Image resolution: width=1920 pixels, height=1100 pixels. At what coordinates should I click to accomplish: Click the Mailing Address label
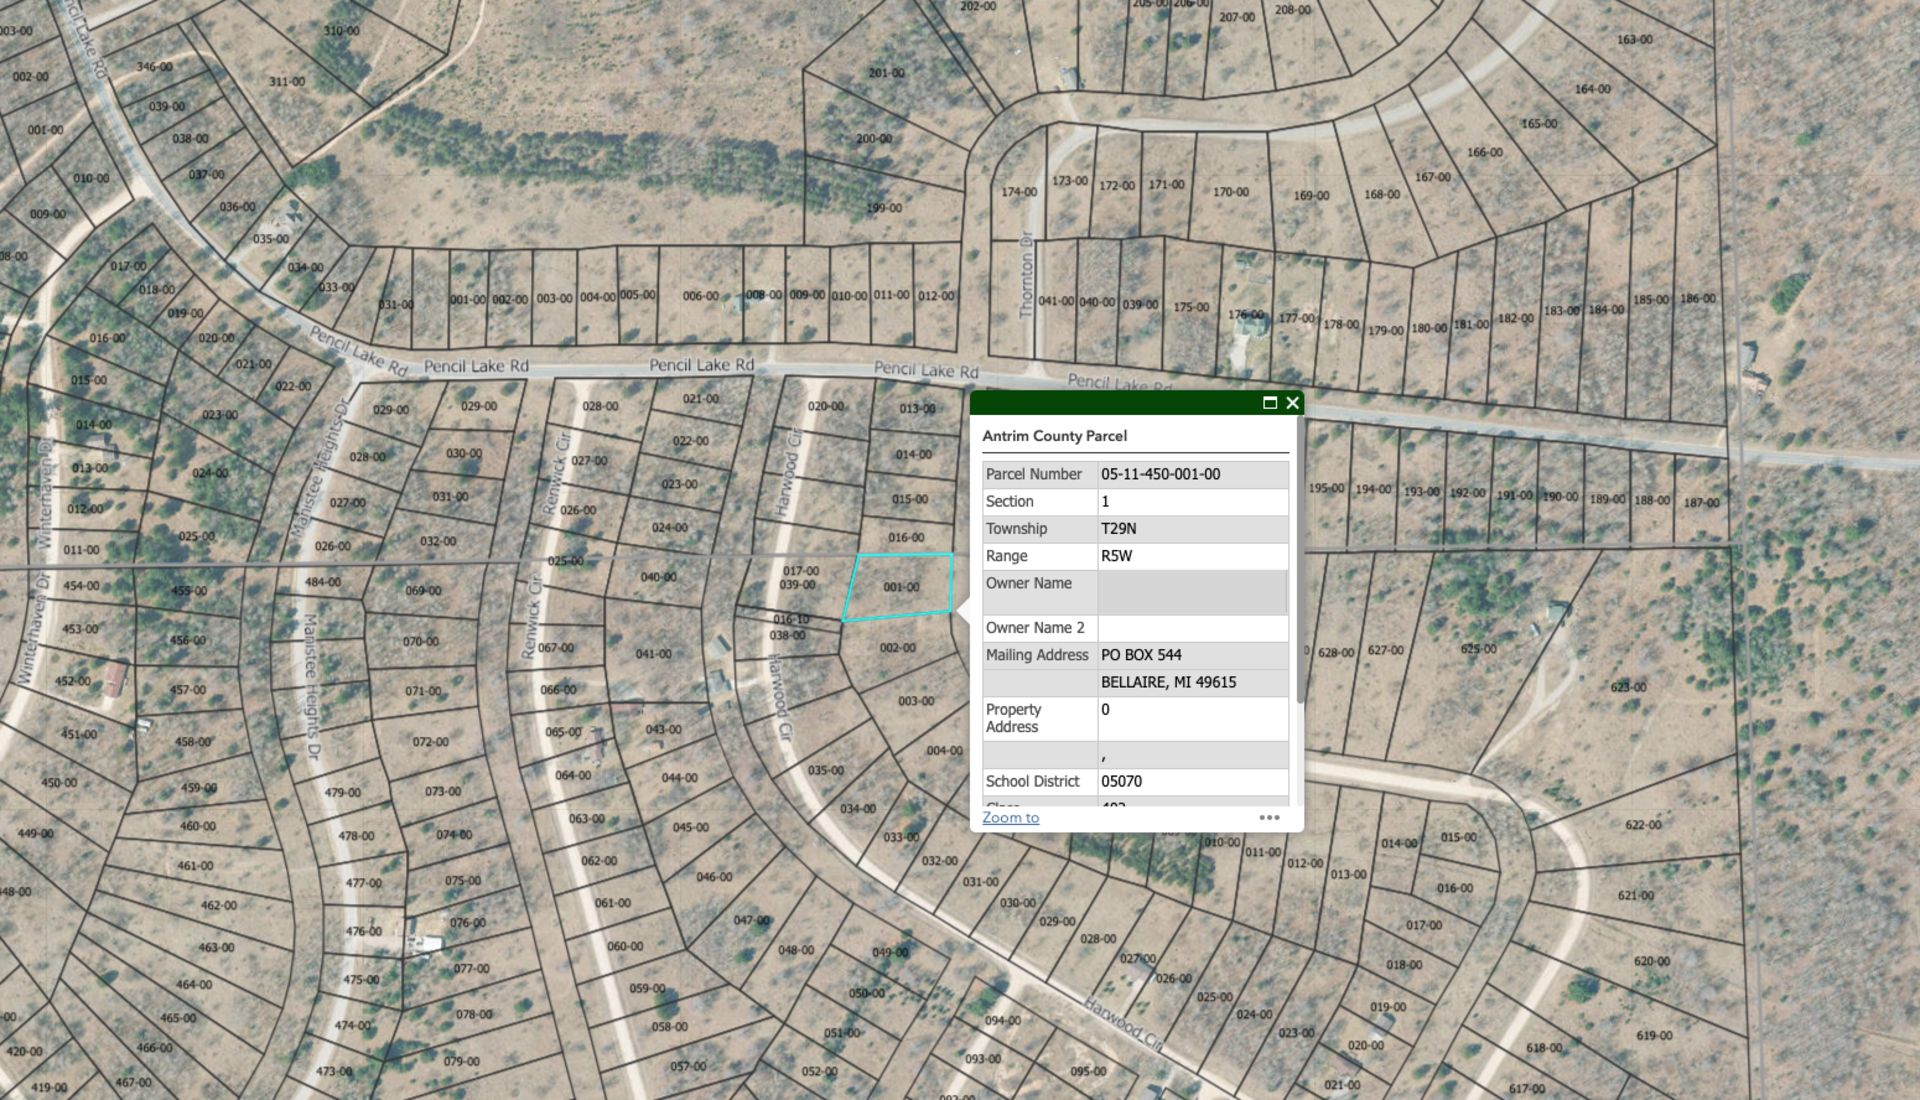pos(1037,654)
